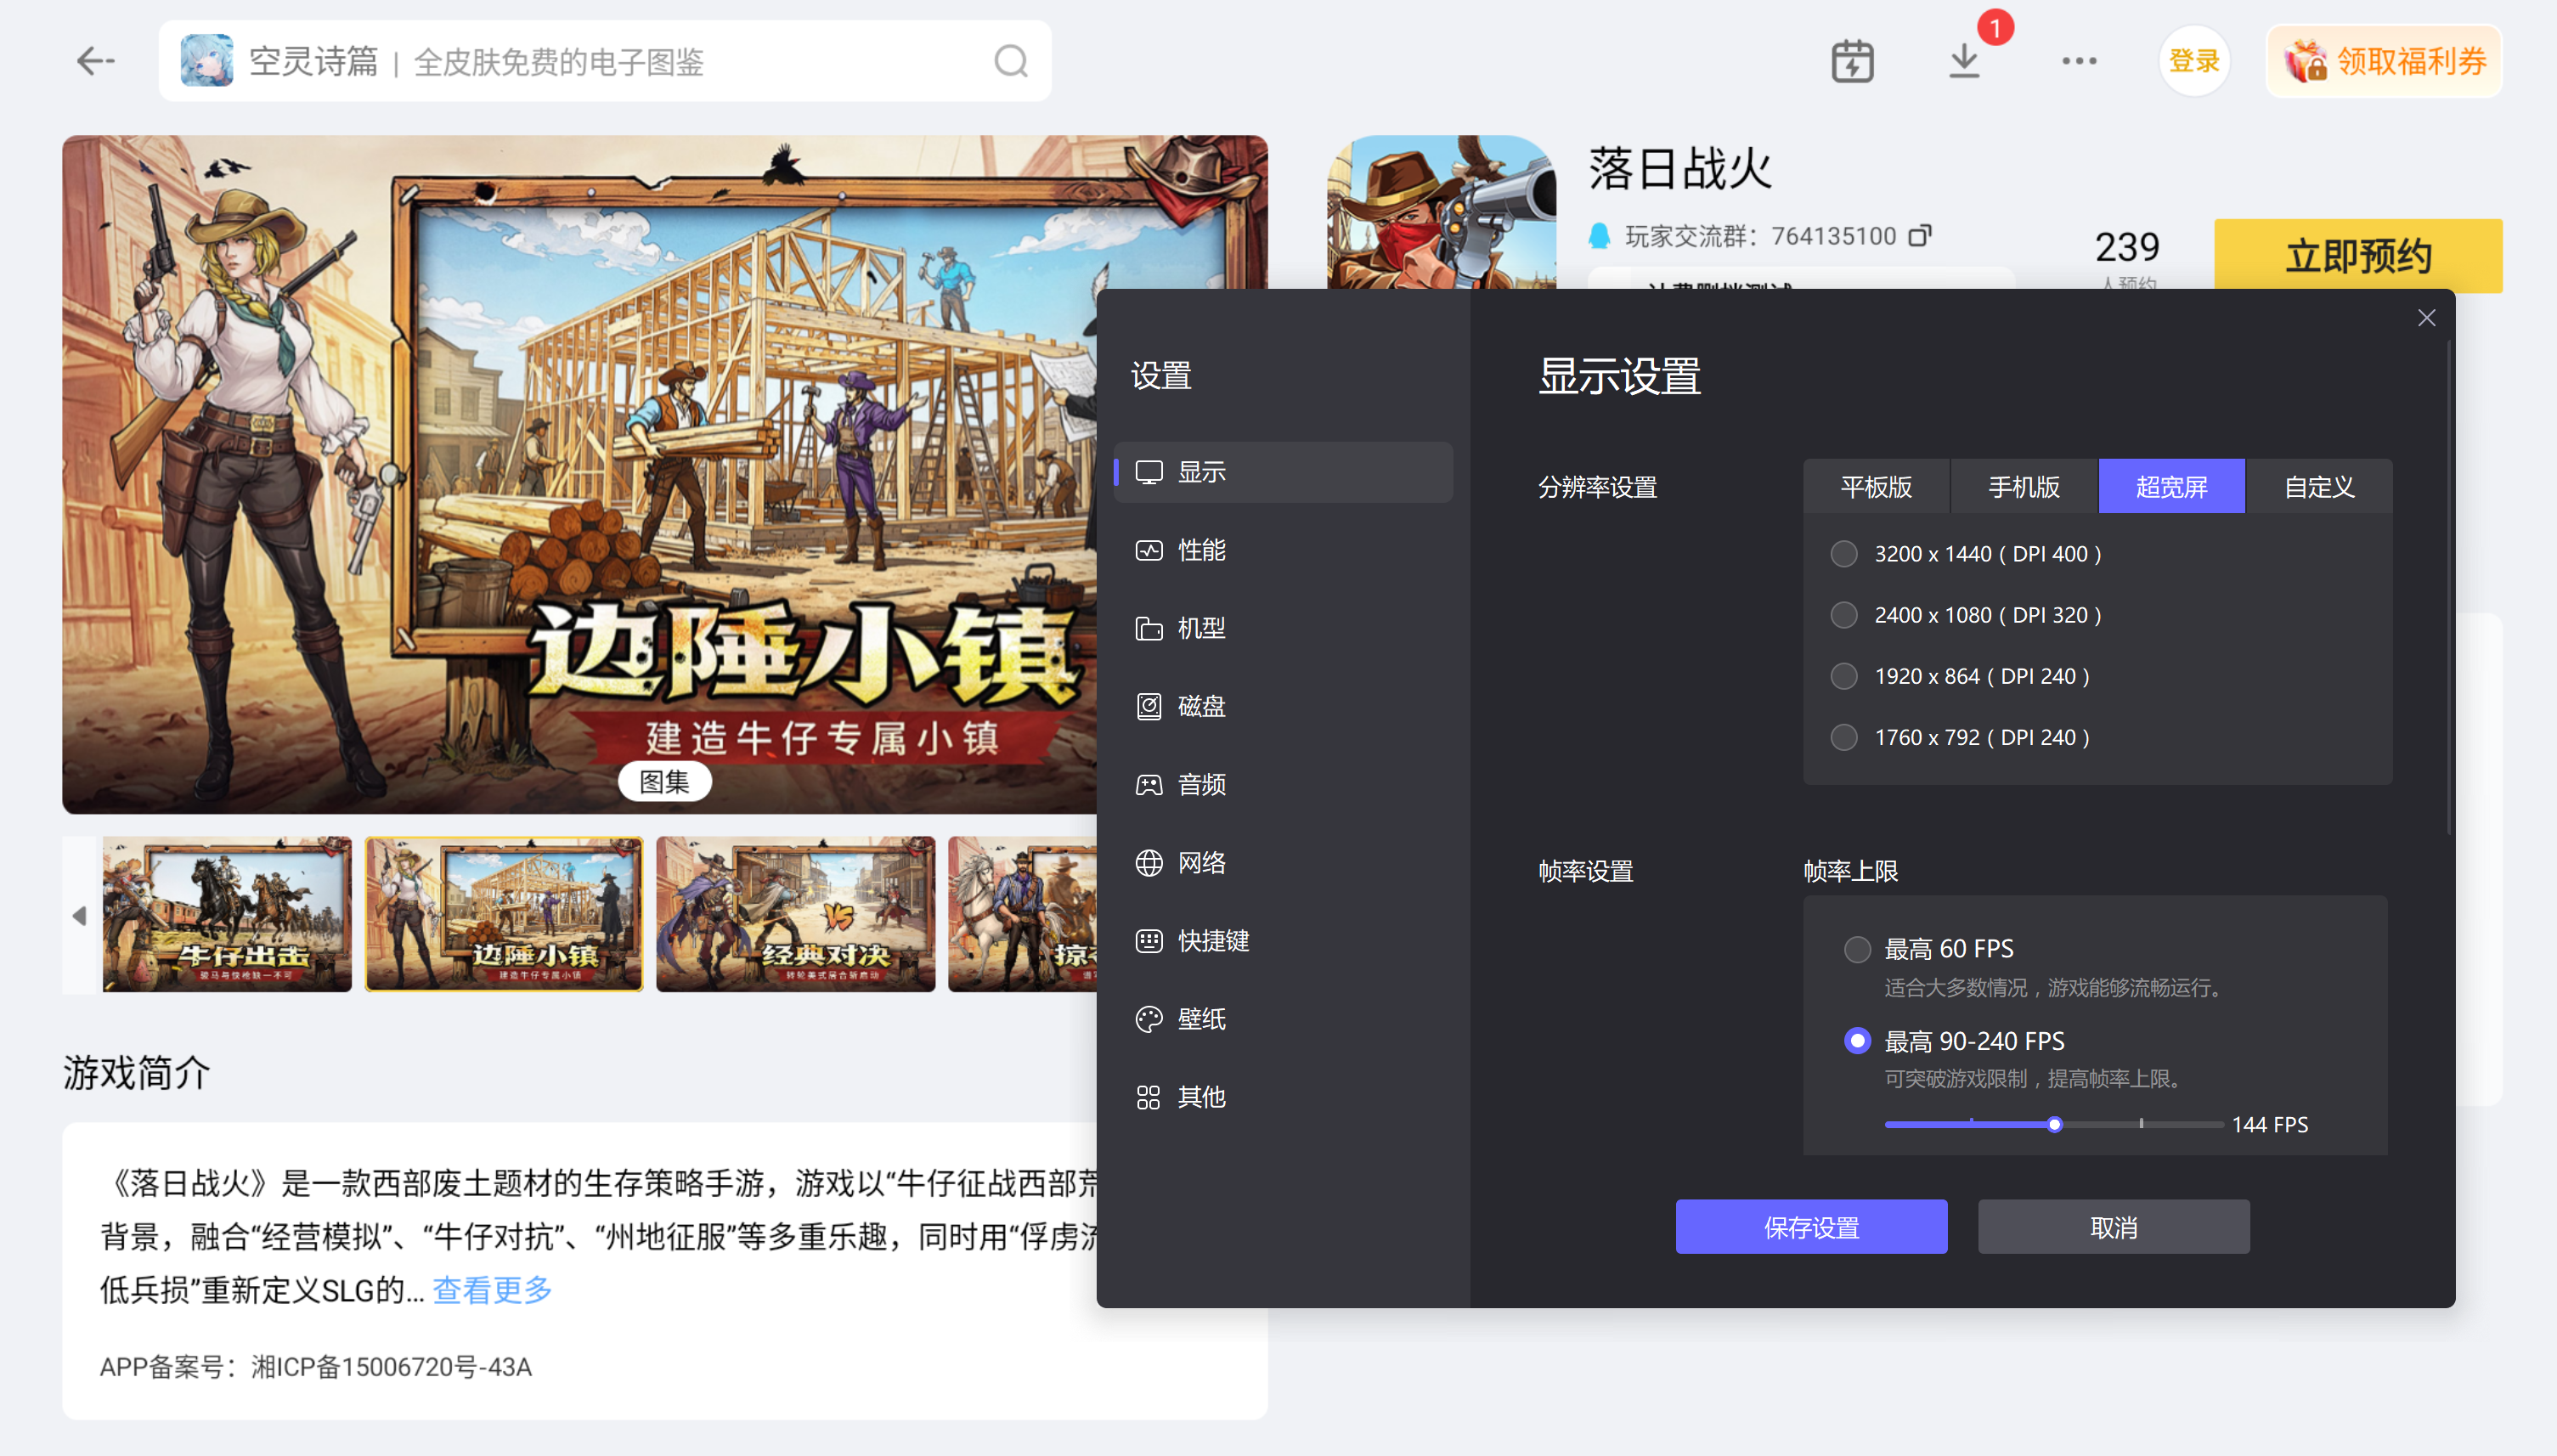The image size is (2557, 1456).
Task: Select the 经典对决 screenshot thumbnail
Action: 795,915
